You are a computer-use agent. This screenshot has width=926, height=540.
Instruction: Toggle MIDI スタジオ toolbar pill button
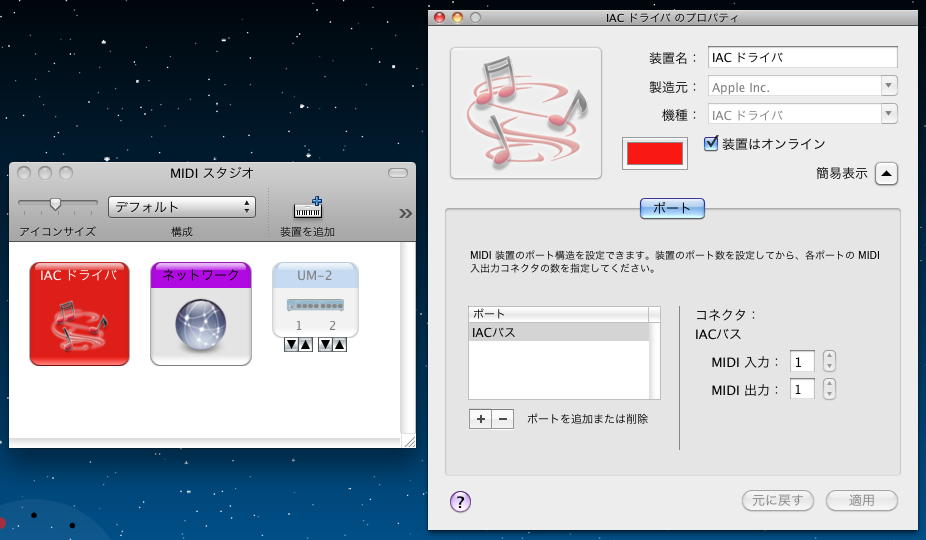pyautogui.click(x=397, y=173)
